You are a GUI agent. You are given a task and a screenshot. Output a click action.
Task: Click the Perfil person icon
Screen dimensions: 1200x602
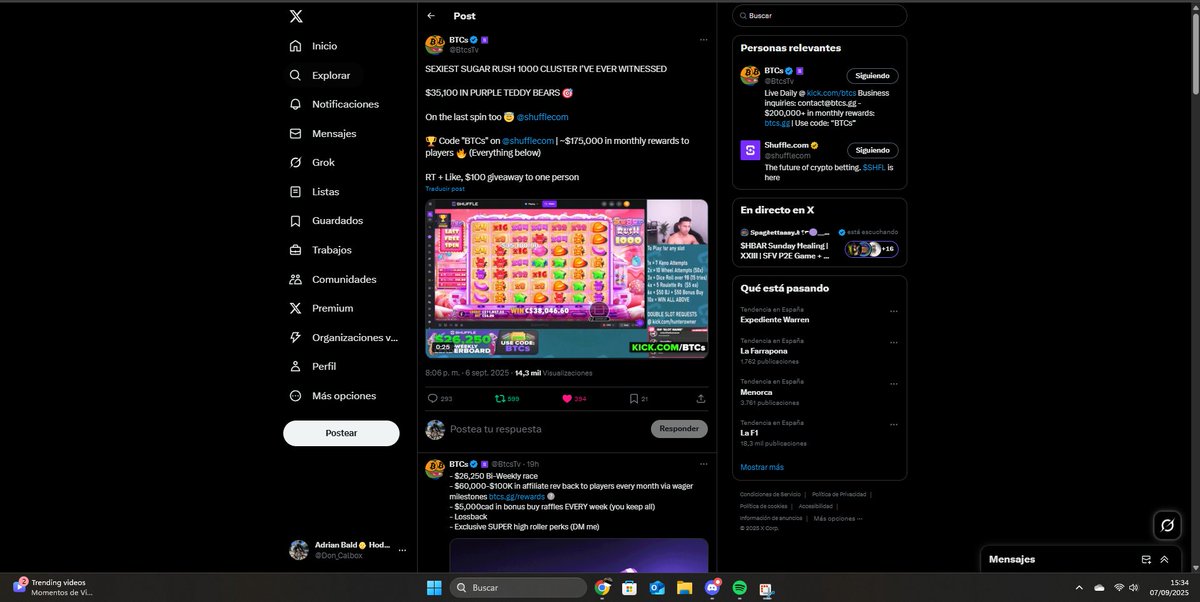(x=295, y=366)
